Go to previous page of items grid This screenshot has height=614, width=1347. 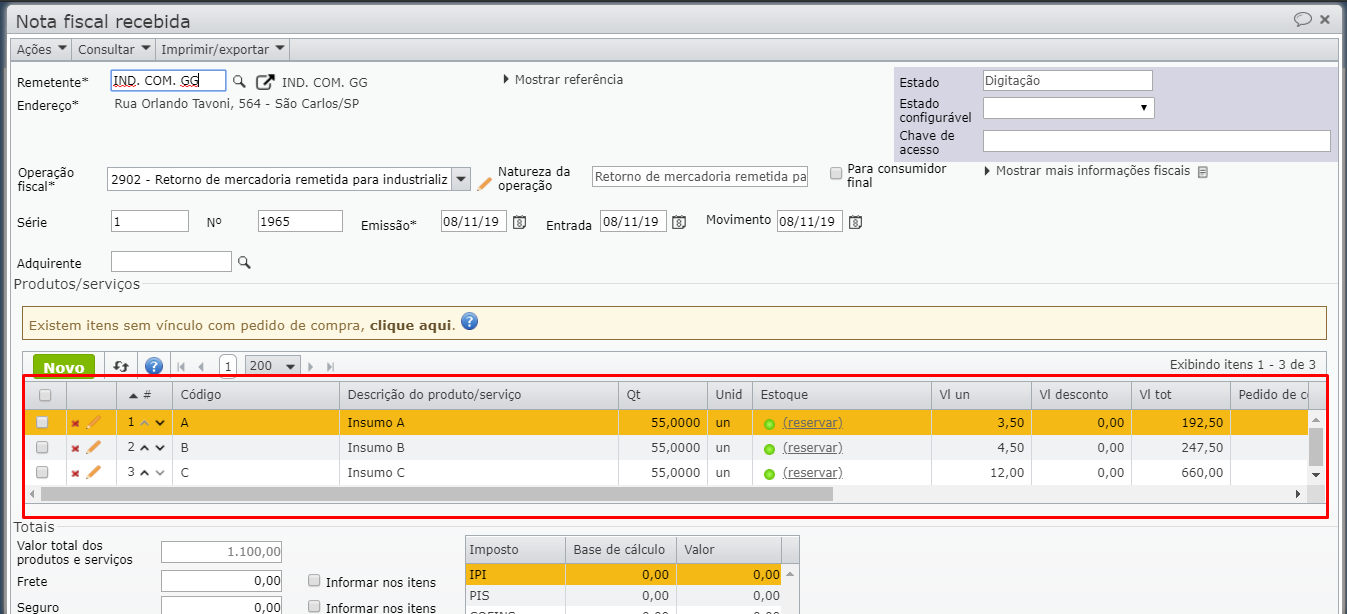pos(201,367)
